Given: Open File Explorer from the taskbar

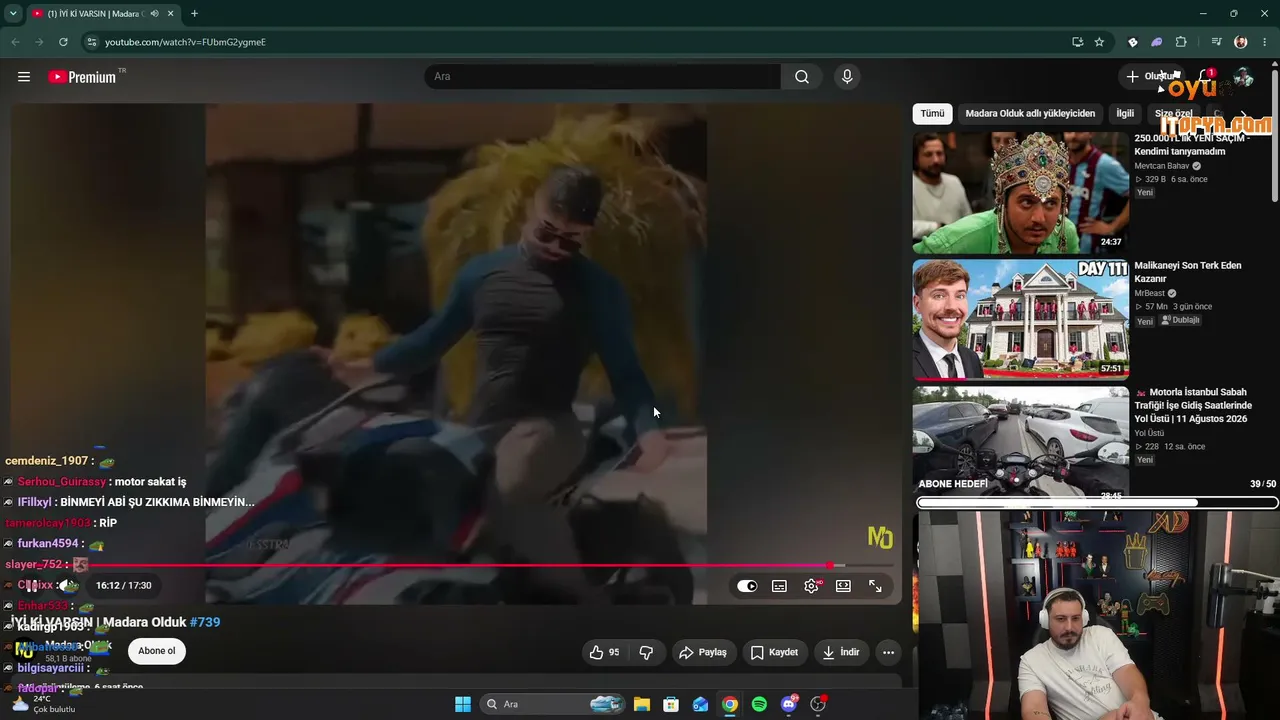Looking at the screenshot, I should 642,704.
